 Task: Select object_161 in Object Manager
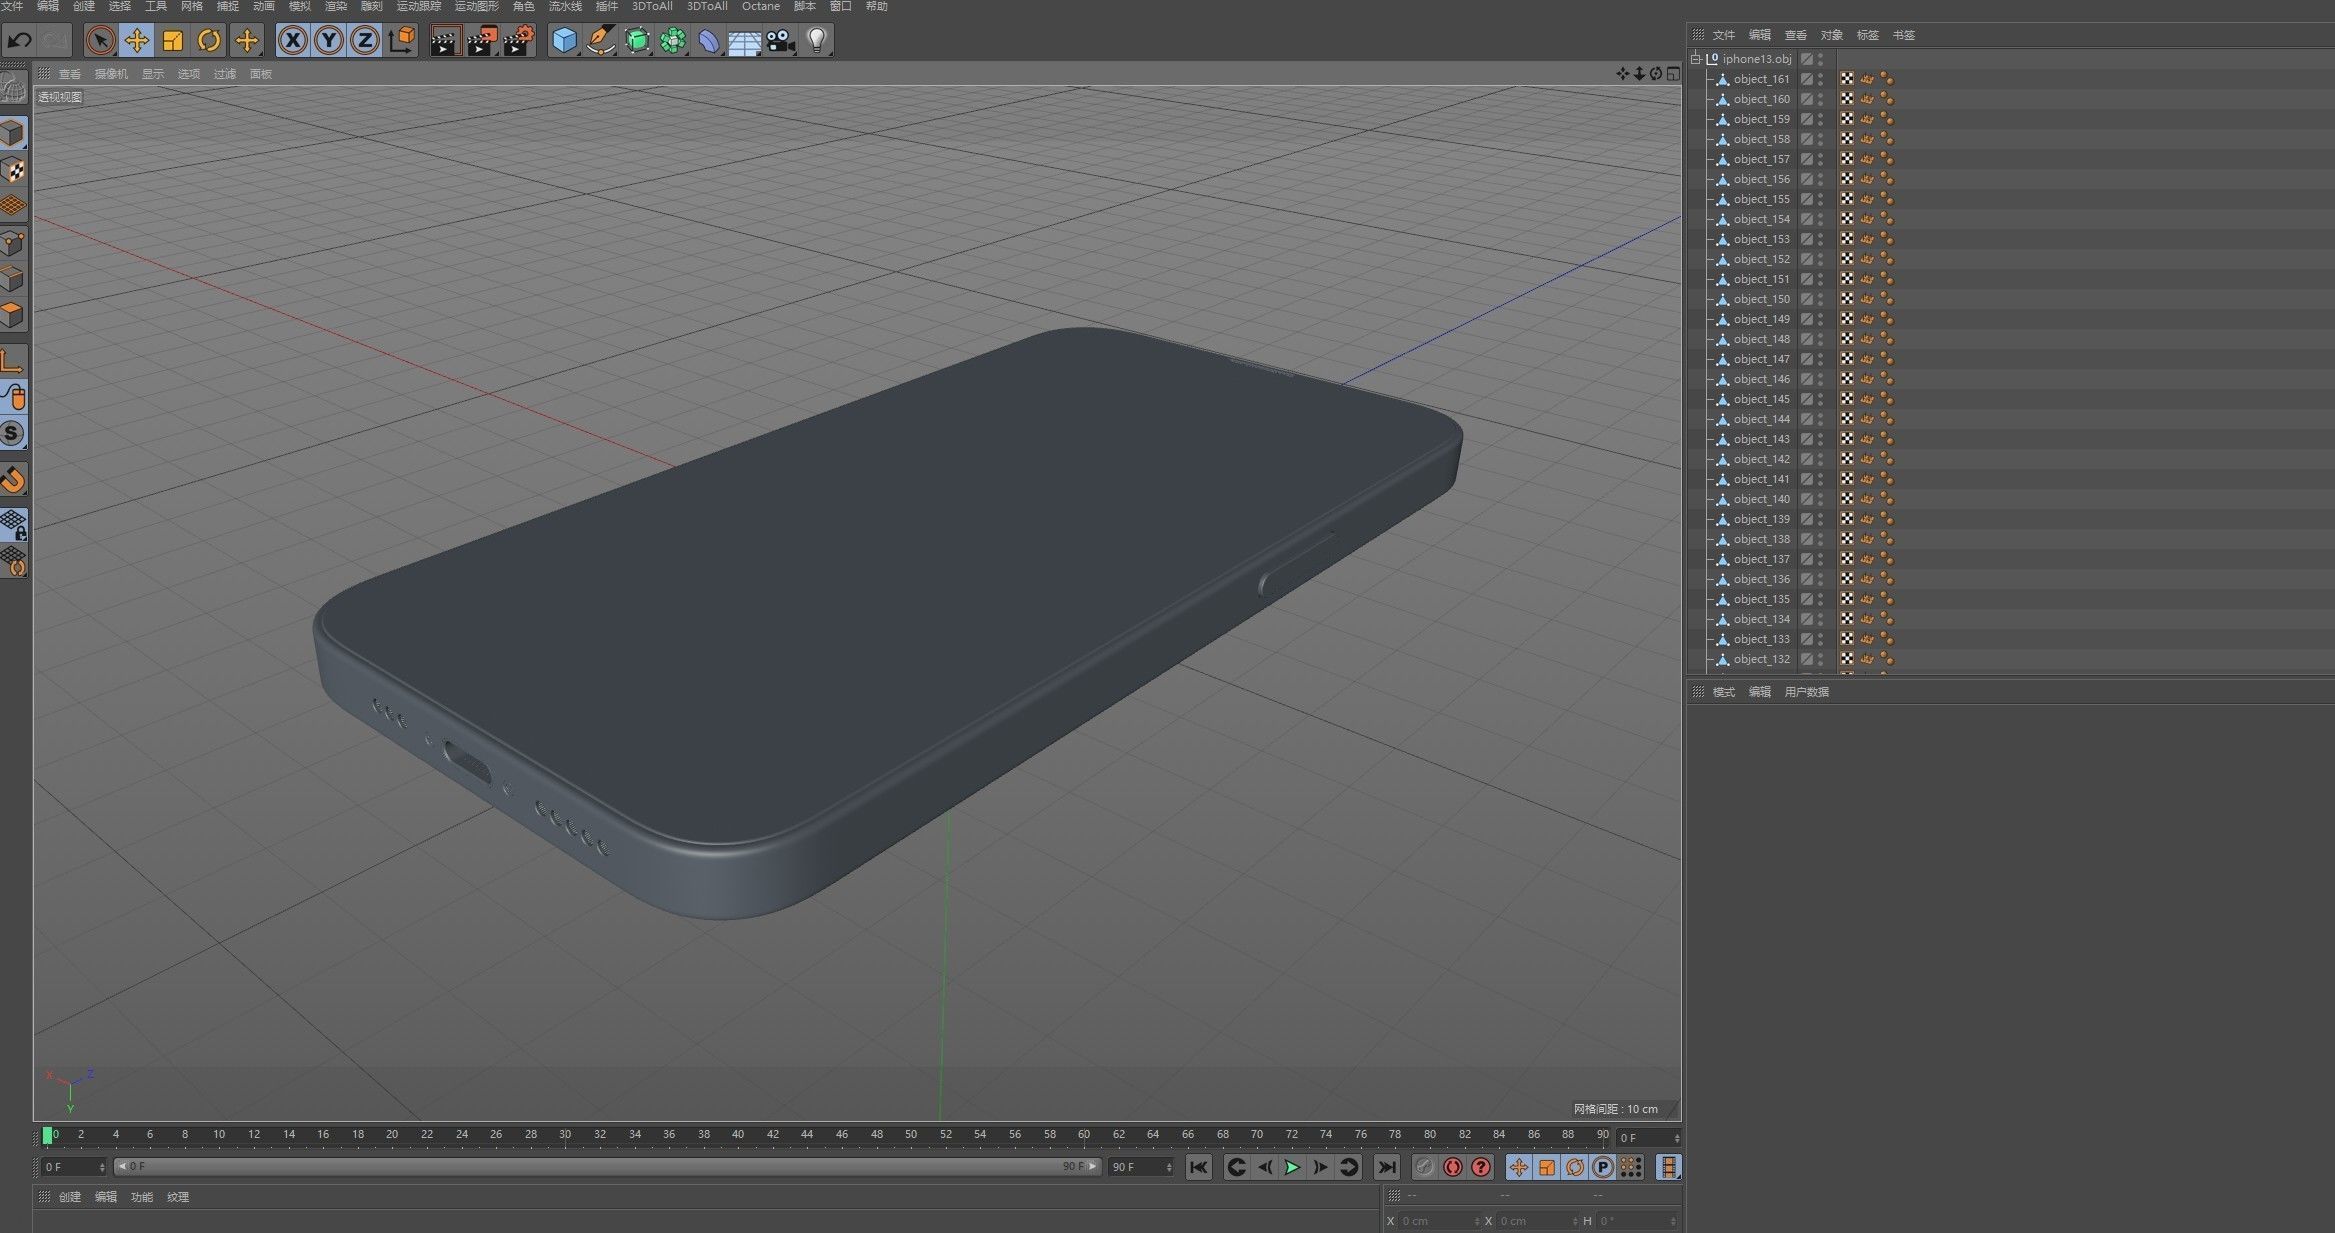click(x=1761, y=79)
